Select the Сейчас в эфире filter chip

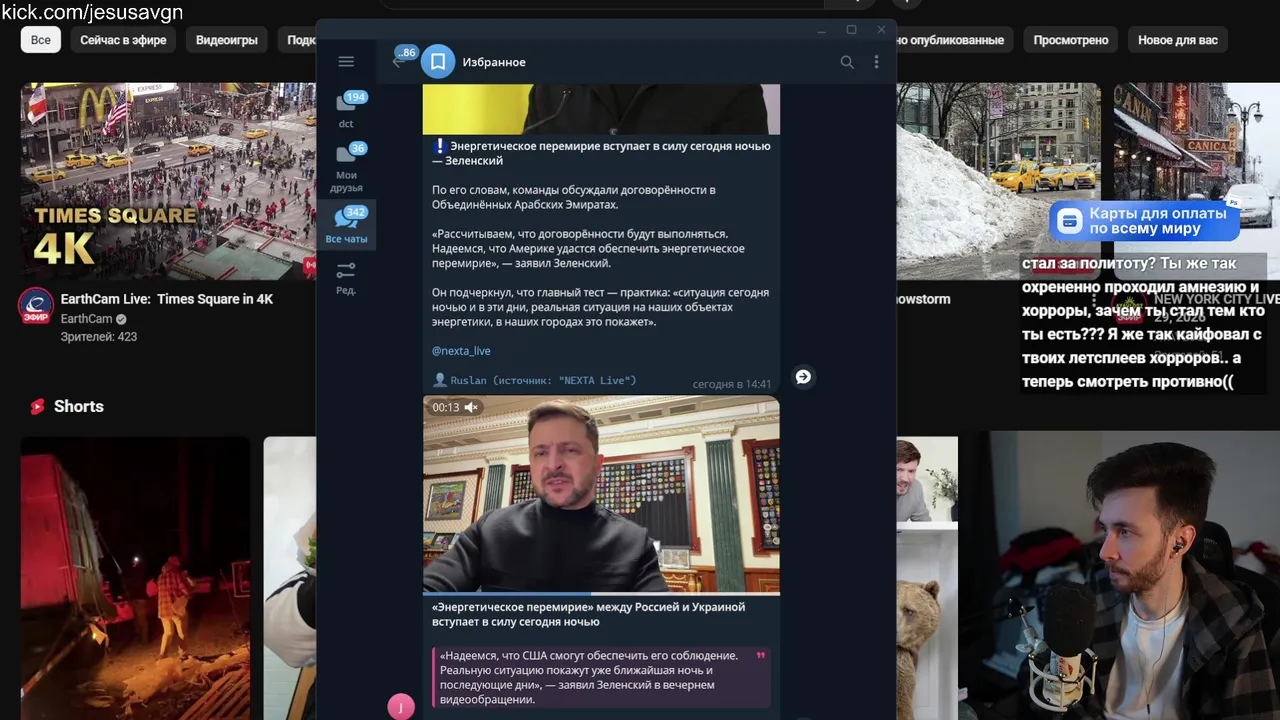click(123, 40)
